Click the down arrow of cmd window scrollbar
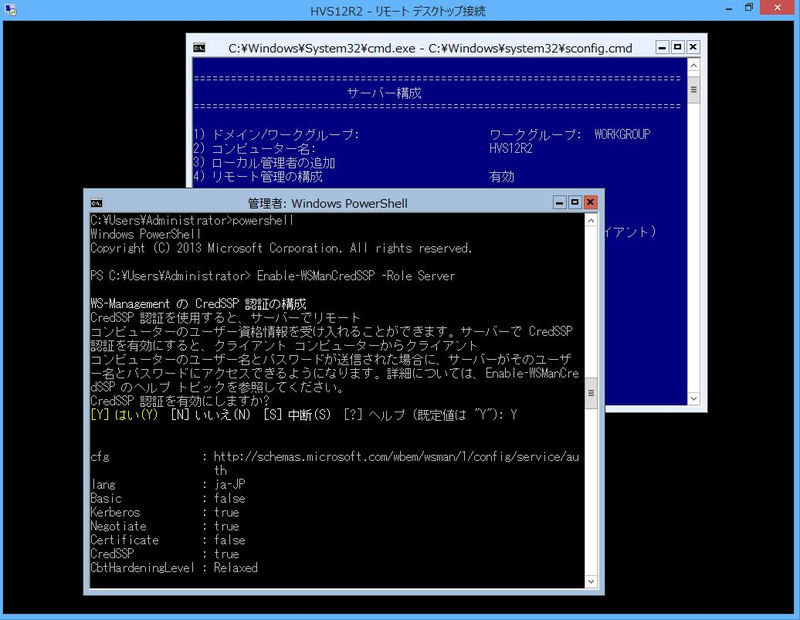This screenshot has height=620, width=800. [693, 399]
